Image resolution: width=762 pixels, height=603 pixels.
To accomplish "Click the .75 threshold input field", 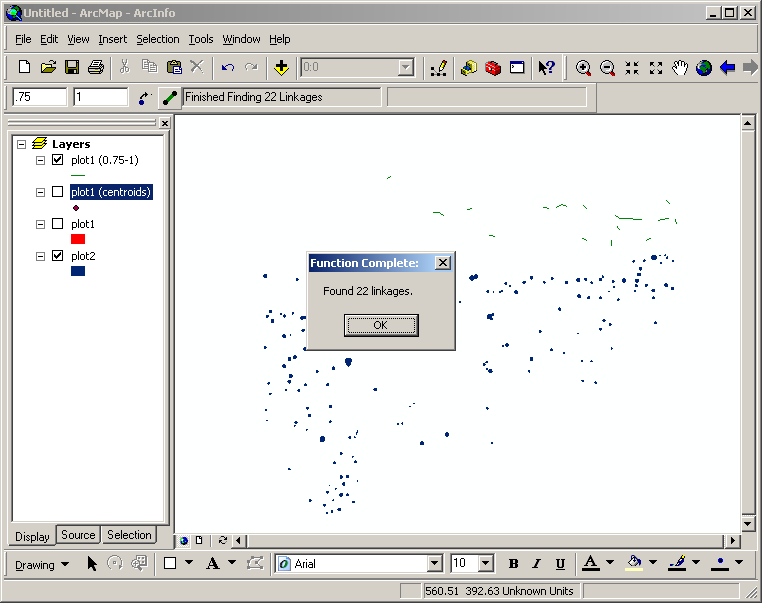I will pyautogui.click(x=39, y=97).
